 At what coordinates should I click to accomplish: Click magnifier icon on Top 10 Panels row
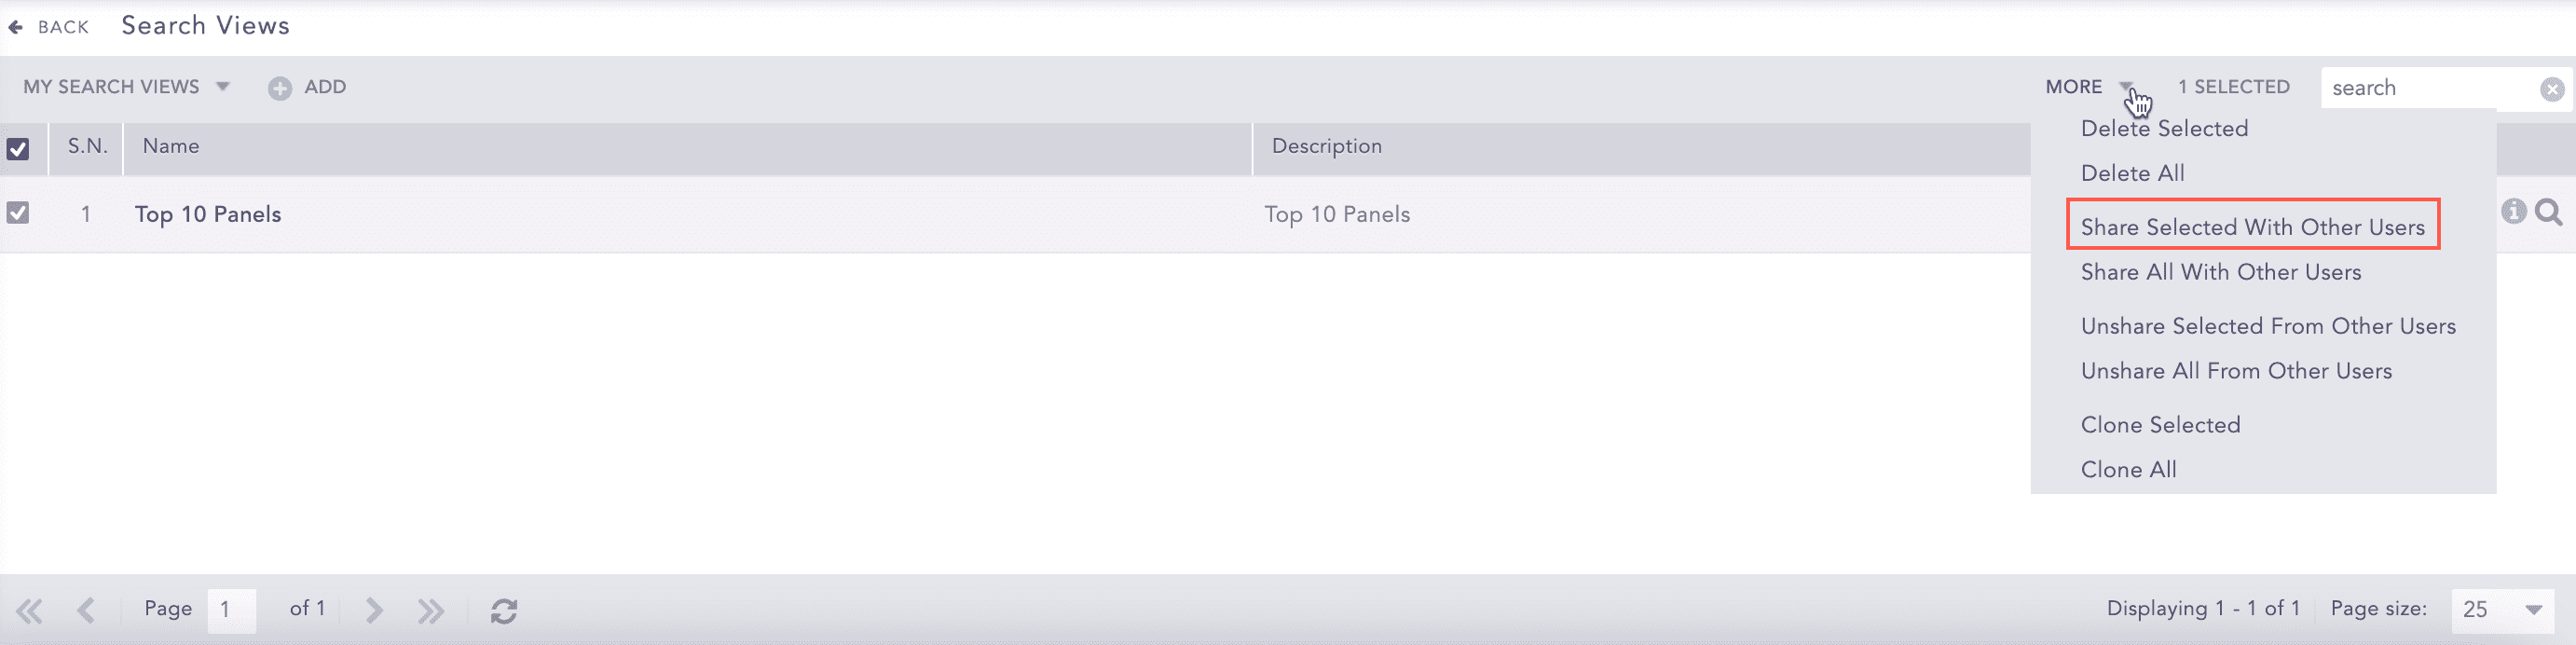tap(2549, 212)
